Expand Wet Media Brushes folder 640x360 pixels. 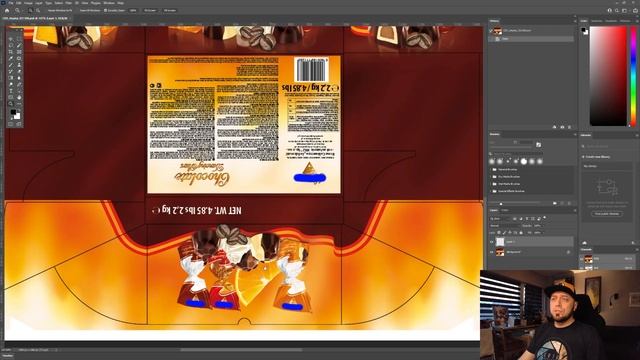491,184
